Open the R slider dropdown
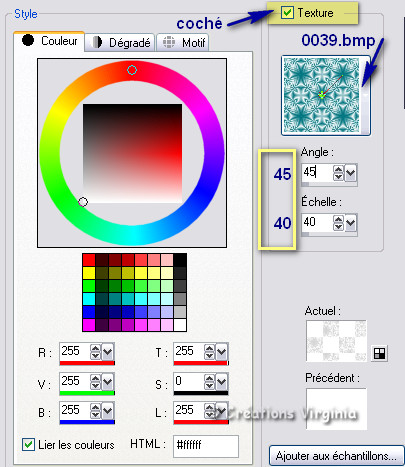Image resolution: width=405 pixels, height=467 pixels. 108,352
